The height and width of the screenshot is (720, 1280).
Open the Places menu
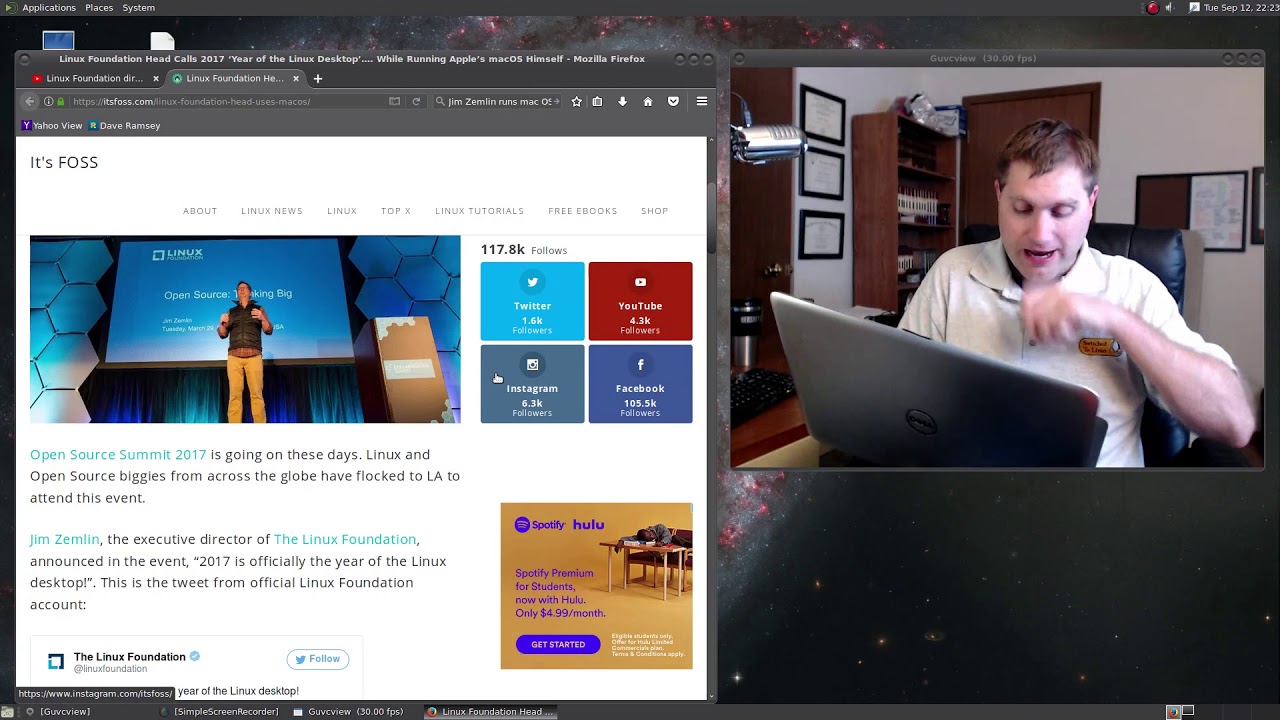click(x=99, y=8)
